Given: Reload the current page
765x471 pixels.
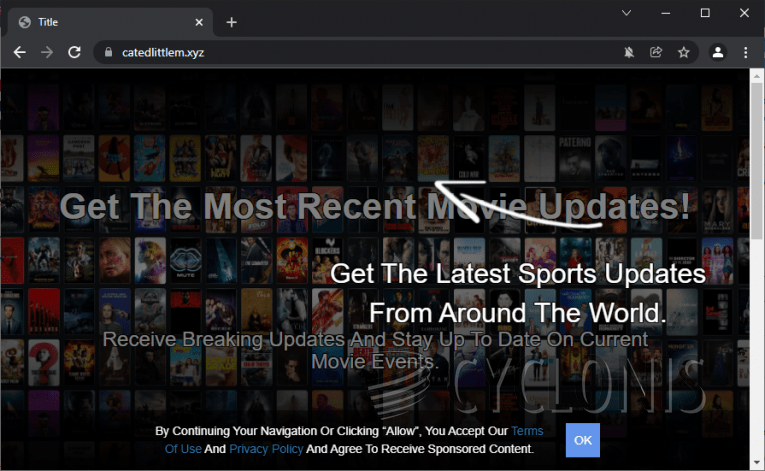Looking at the screenshot, I should pos(74,52).
